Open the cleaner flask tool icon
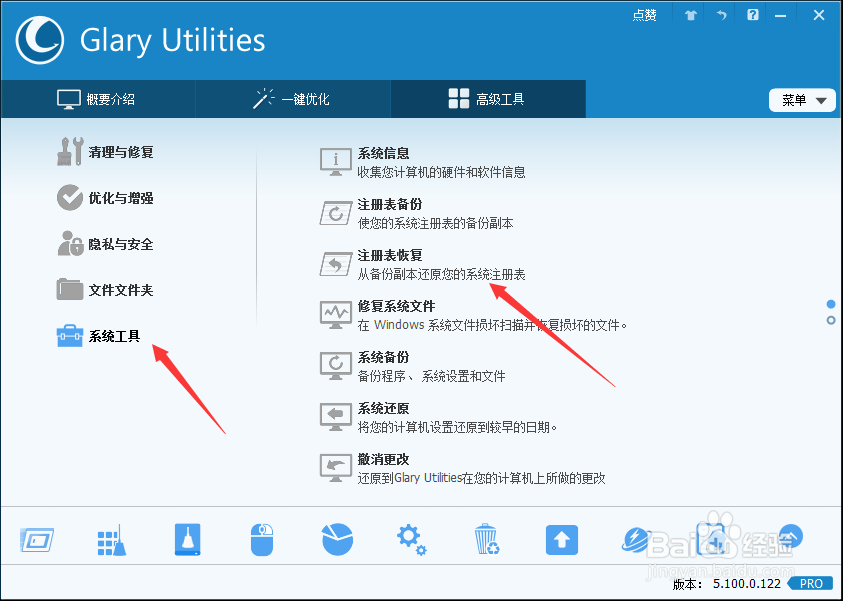 pyautogui.click(x=186, y=540)
